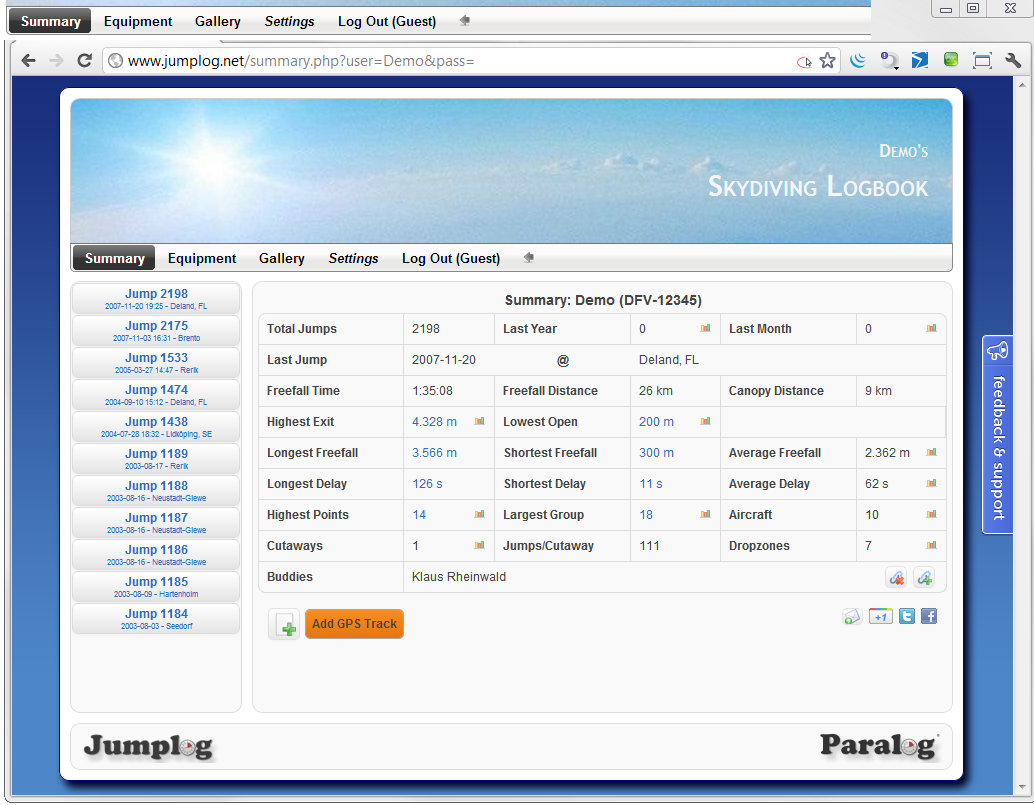Switch to the Equipment tab
The image size is (1034, 805).
pyautogui.click(x=202, y=258)
